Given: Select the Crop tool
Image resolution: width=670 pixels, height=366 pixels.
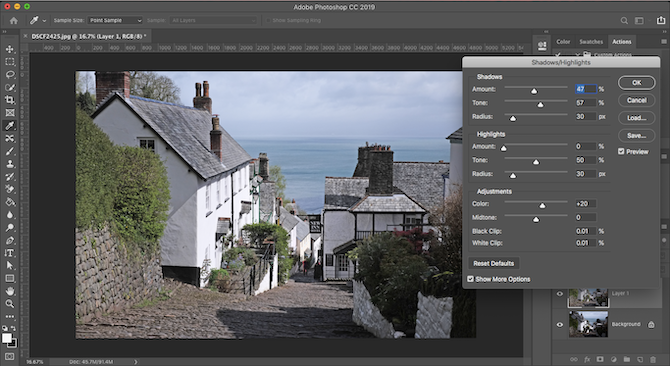Looking at the screenshot, I should [x=9, y=100].
